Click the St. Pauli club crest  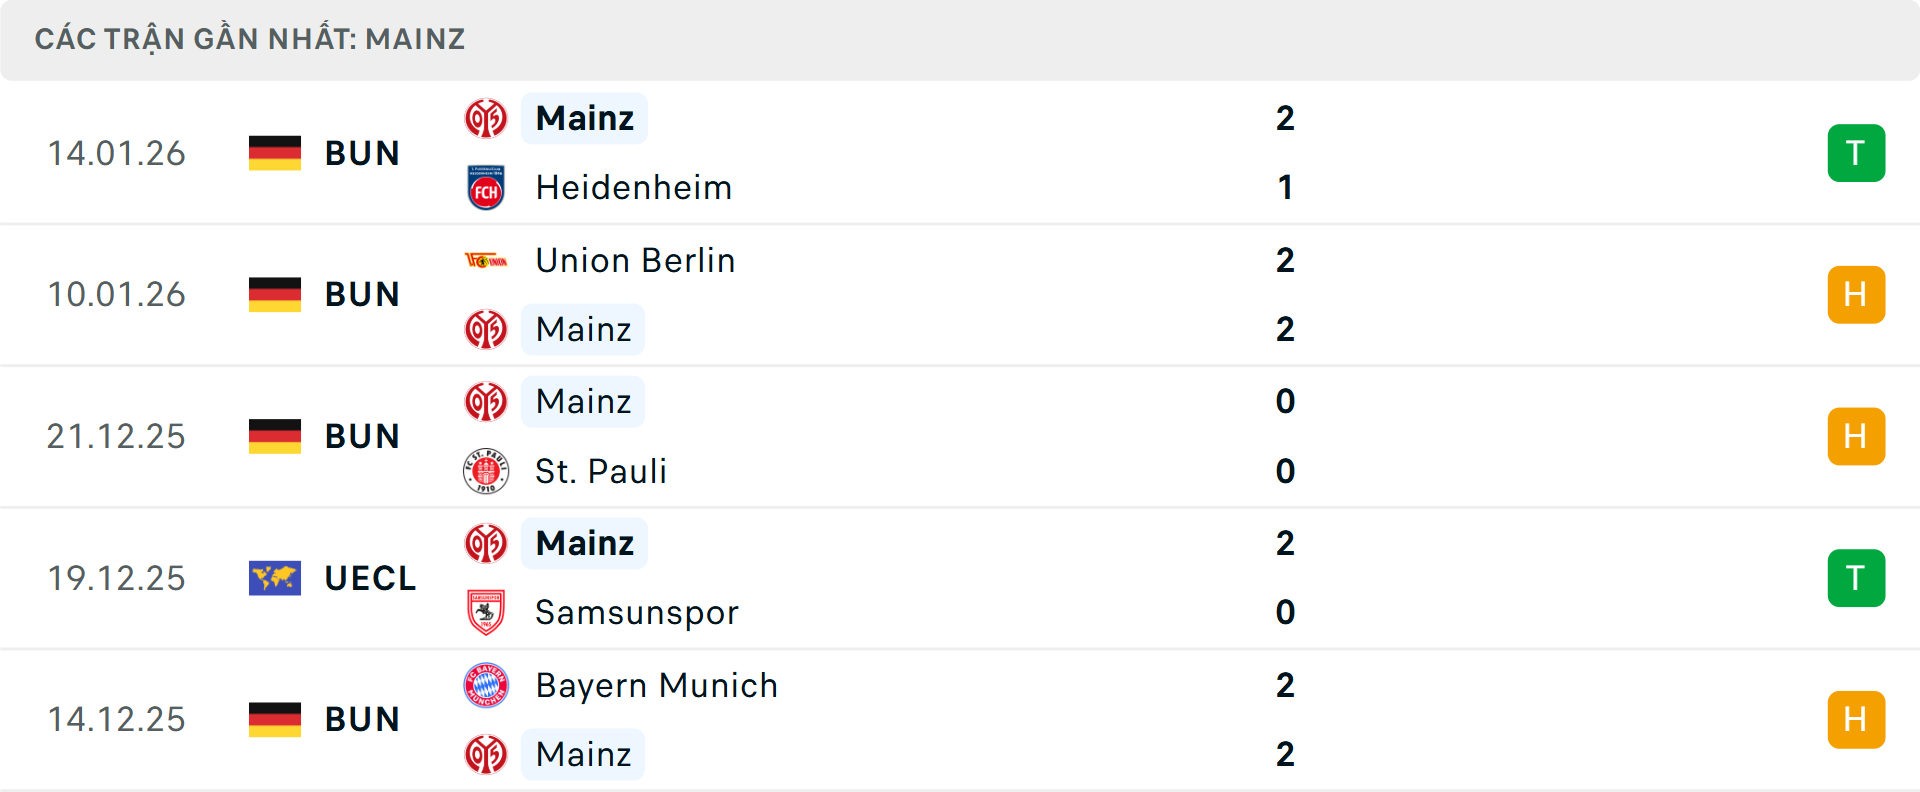tap(486, 471)
